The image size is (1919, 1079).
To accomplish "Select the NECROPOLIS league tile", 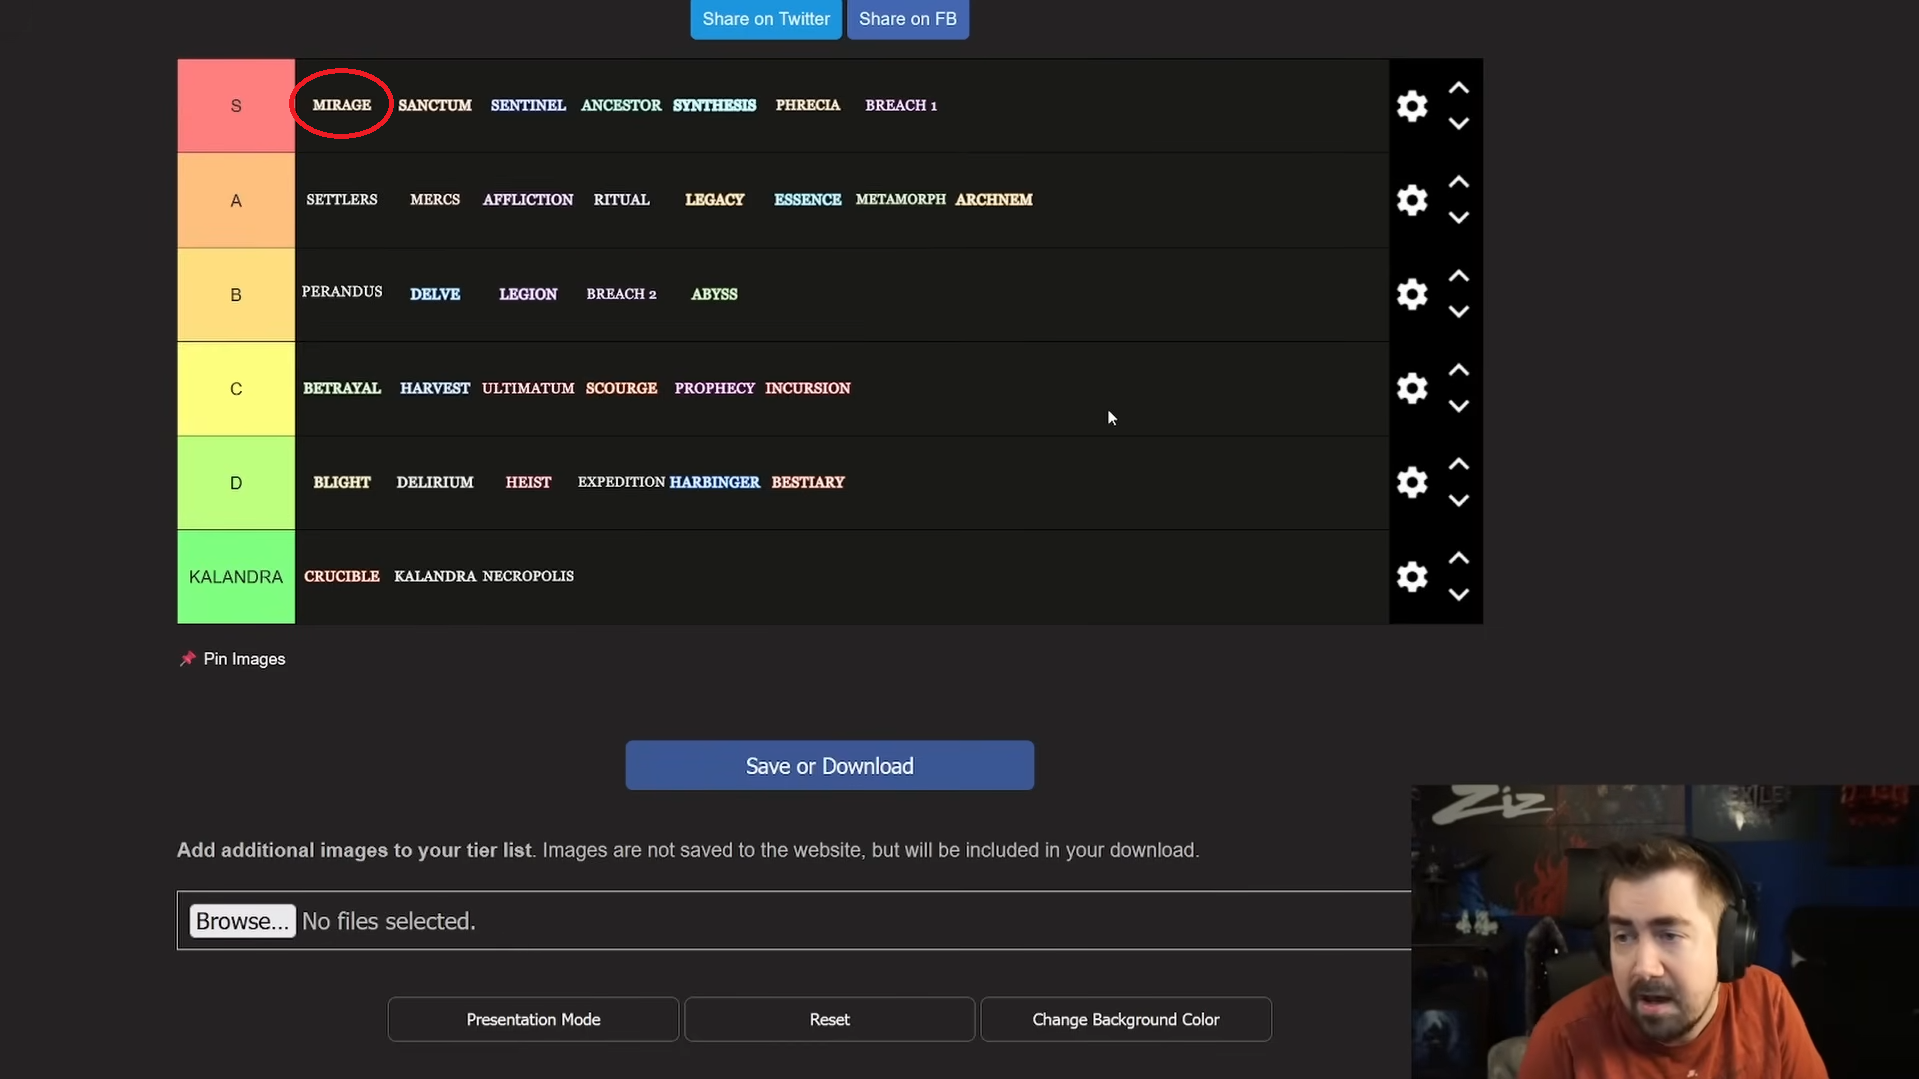I will 528,576.
